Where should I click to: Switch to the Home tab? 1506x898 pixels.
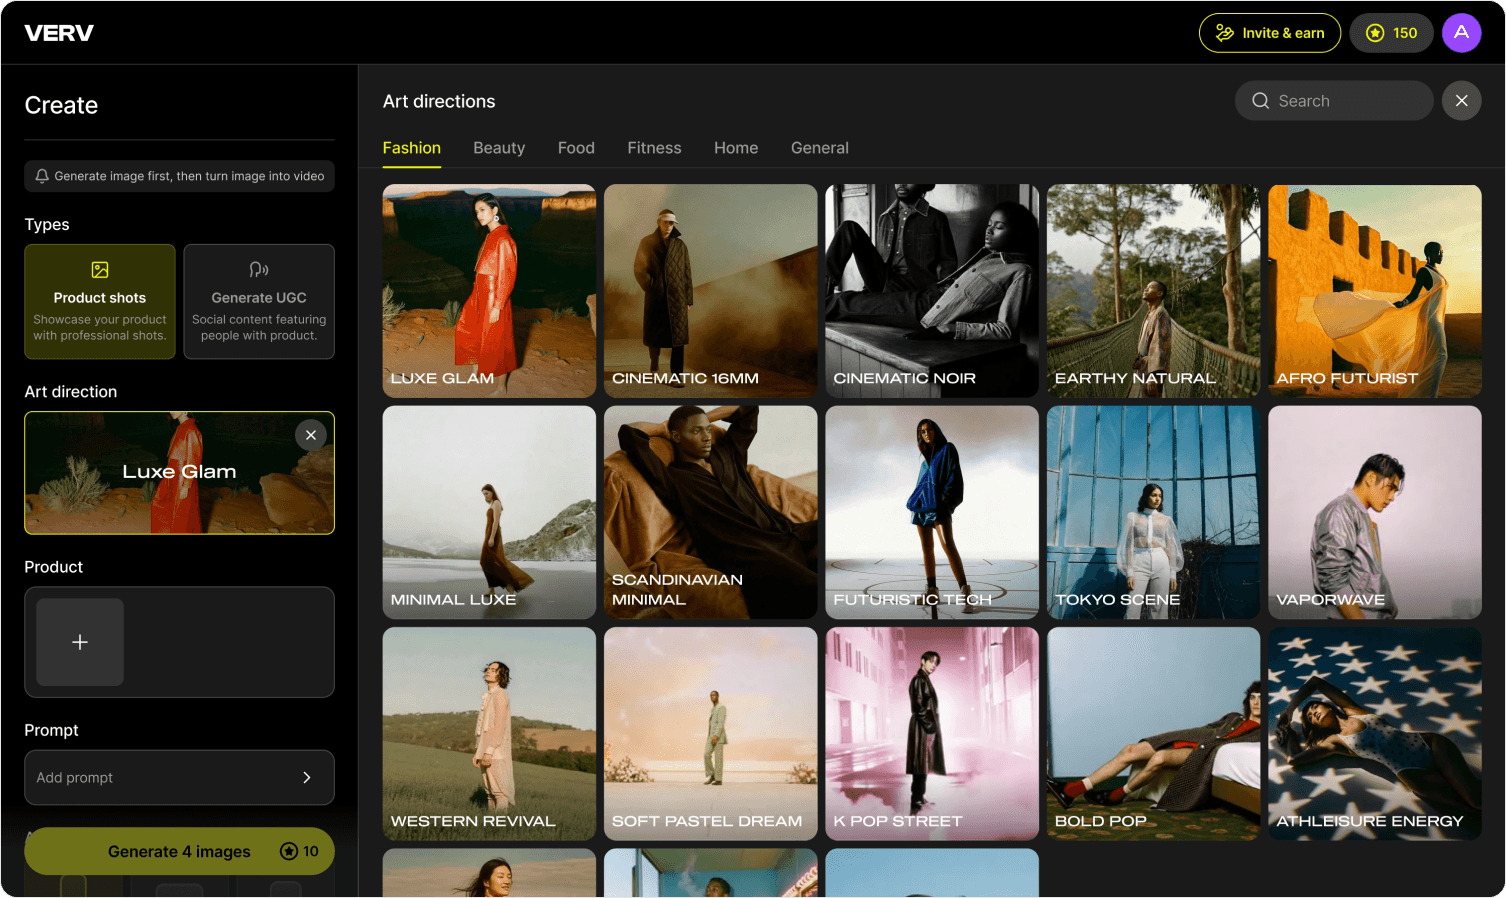pos(736,148)
